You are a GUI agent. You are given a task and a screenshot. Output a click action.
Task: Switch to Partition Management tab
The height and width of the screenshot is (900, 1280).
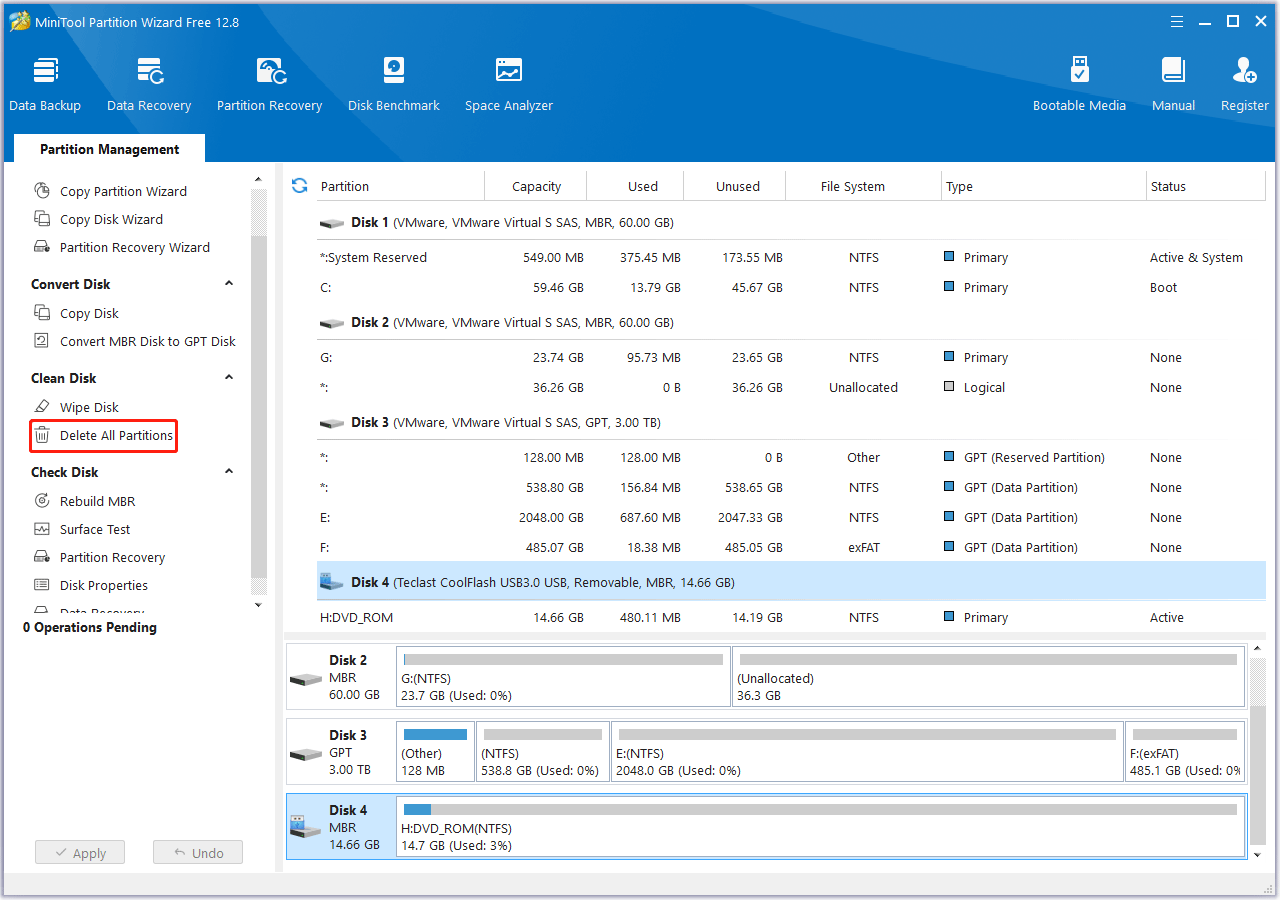point(109,149)
